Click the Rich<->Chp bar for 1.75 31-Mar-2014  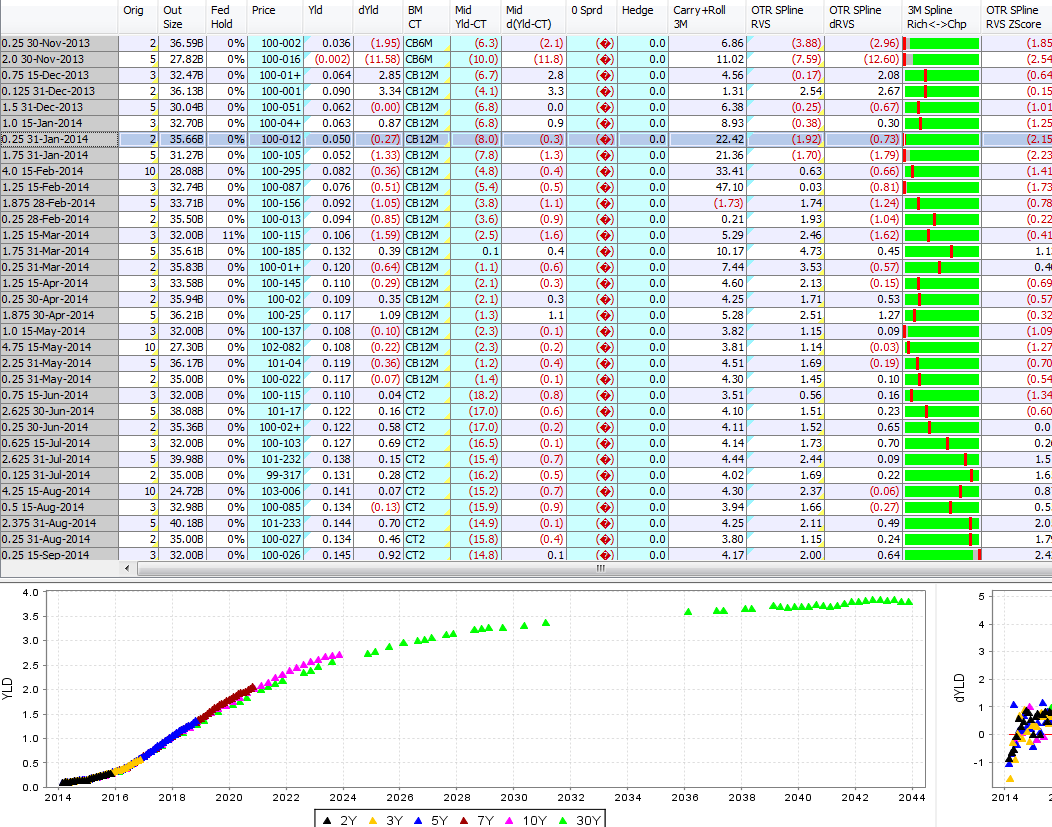(941, 252)
